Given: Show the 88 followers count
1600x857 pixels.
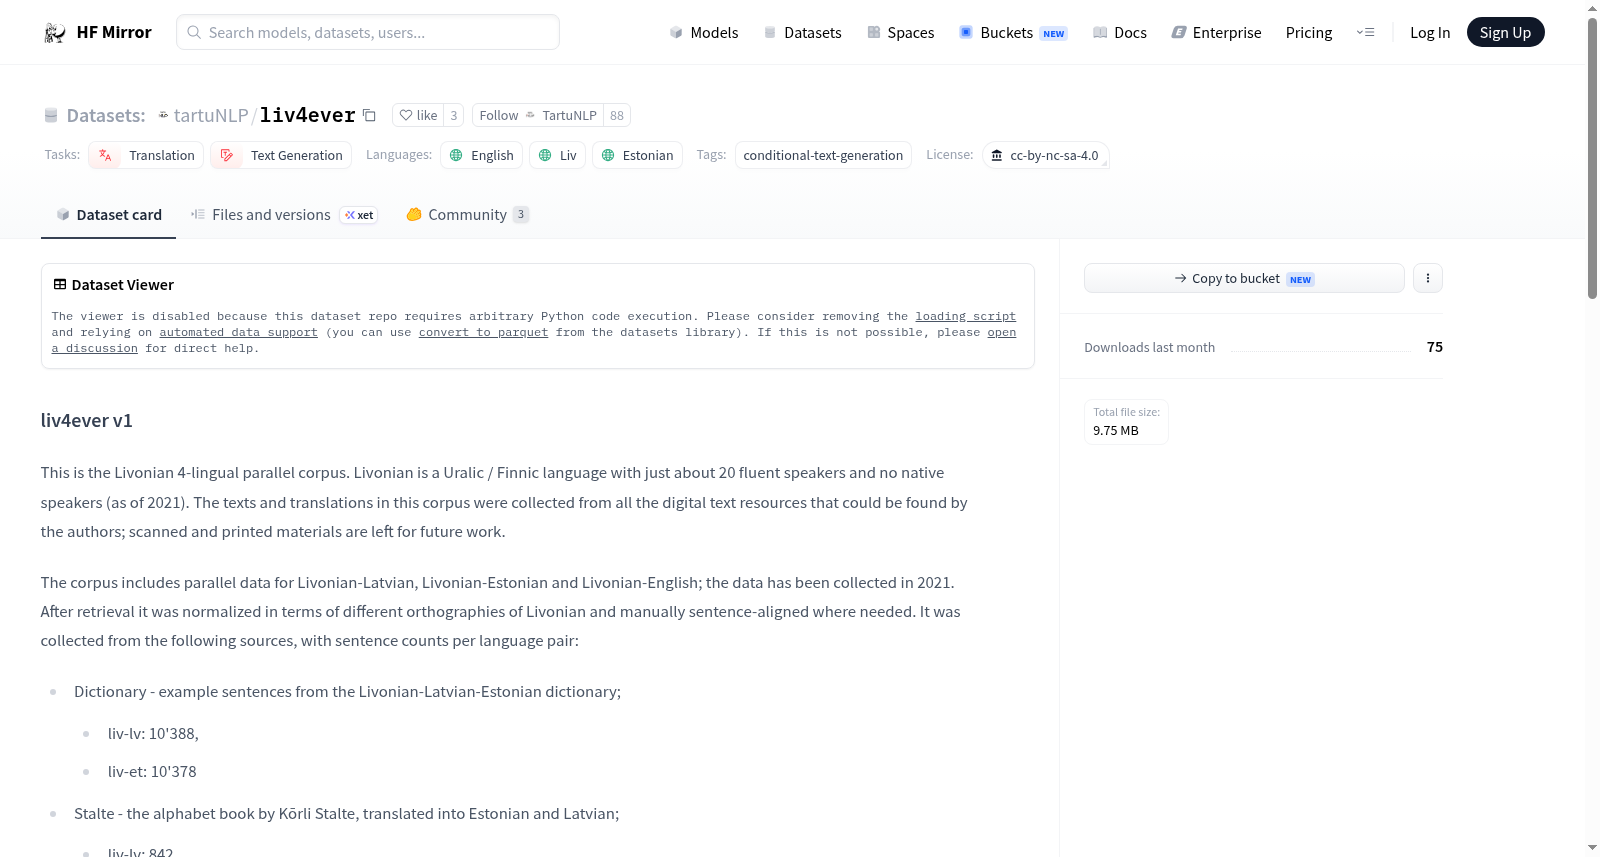Looking at the screenshot, I should (617, 115).
